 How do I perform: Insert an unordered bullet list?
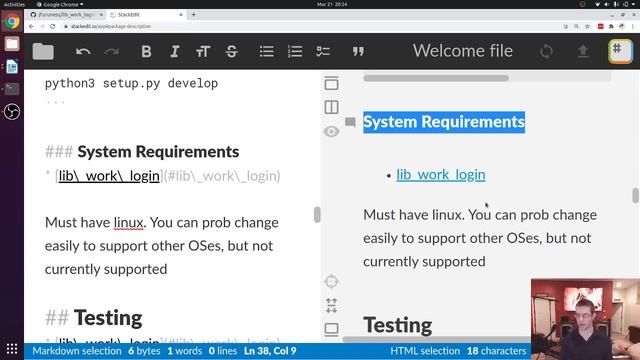point(267,51)
